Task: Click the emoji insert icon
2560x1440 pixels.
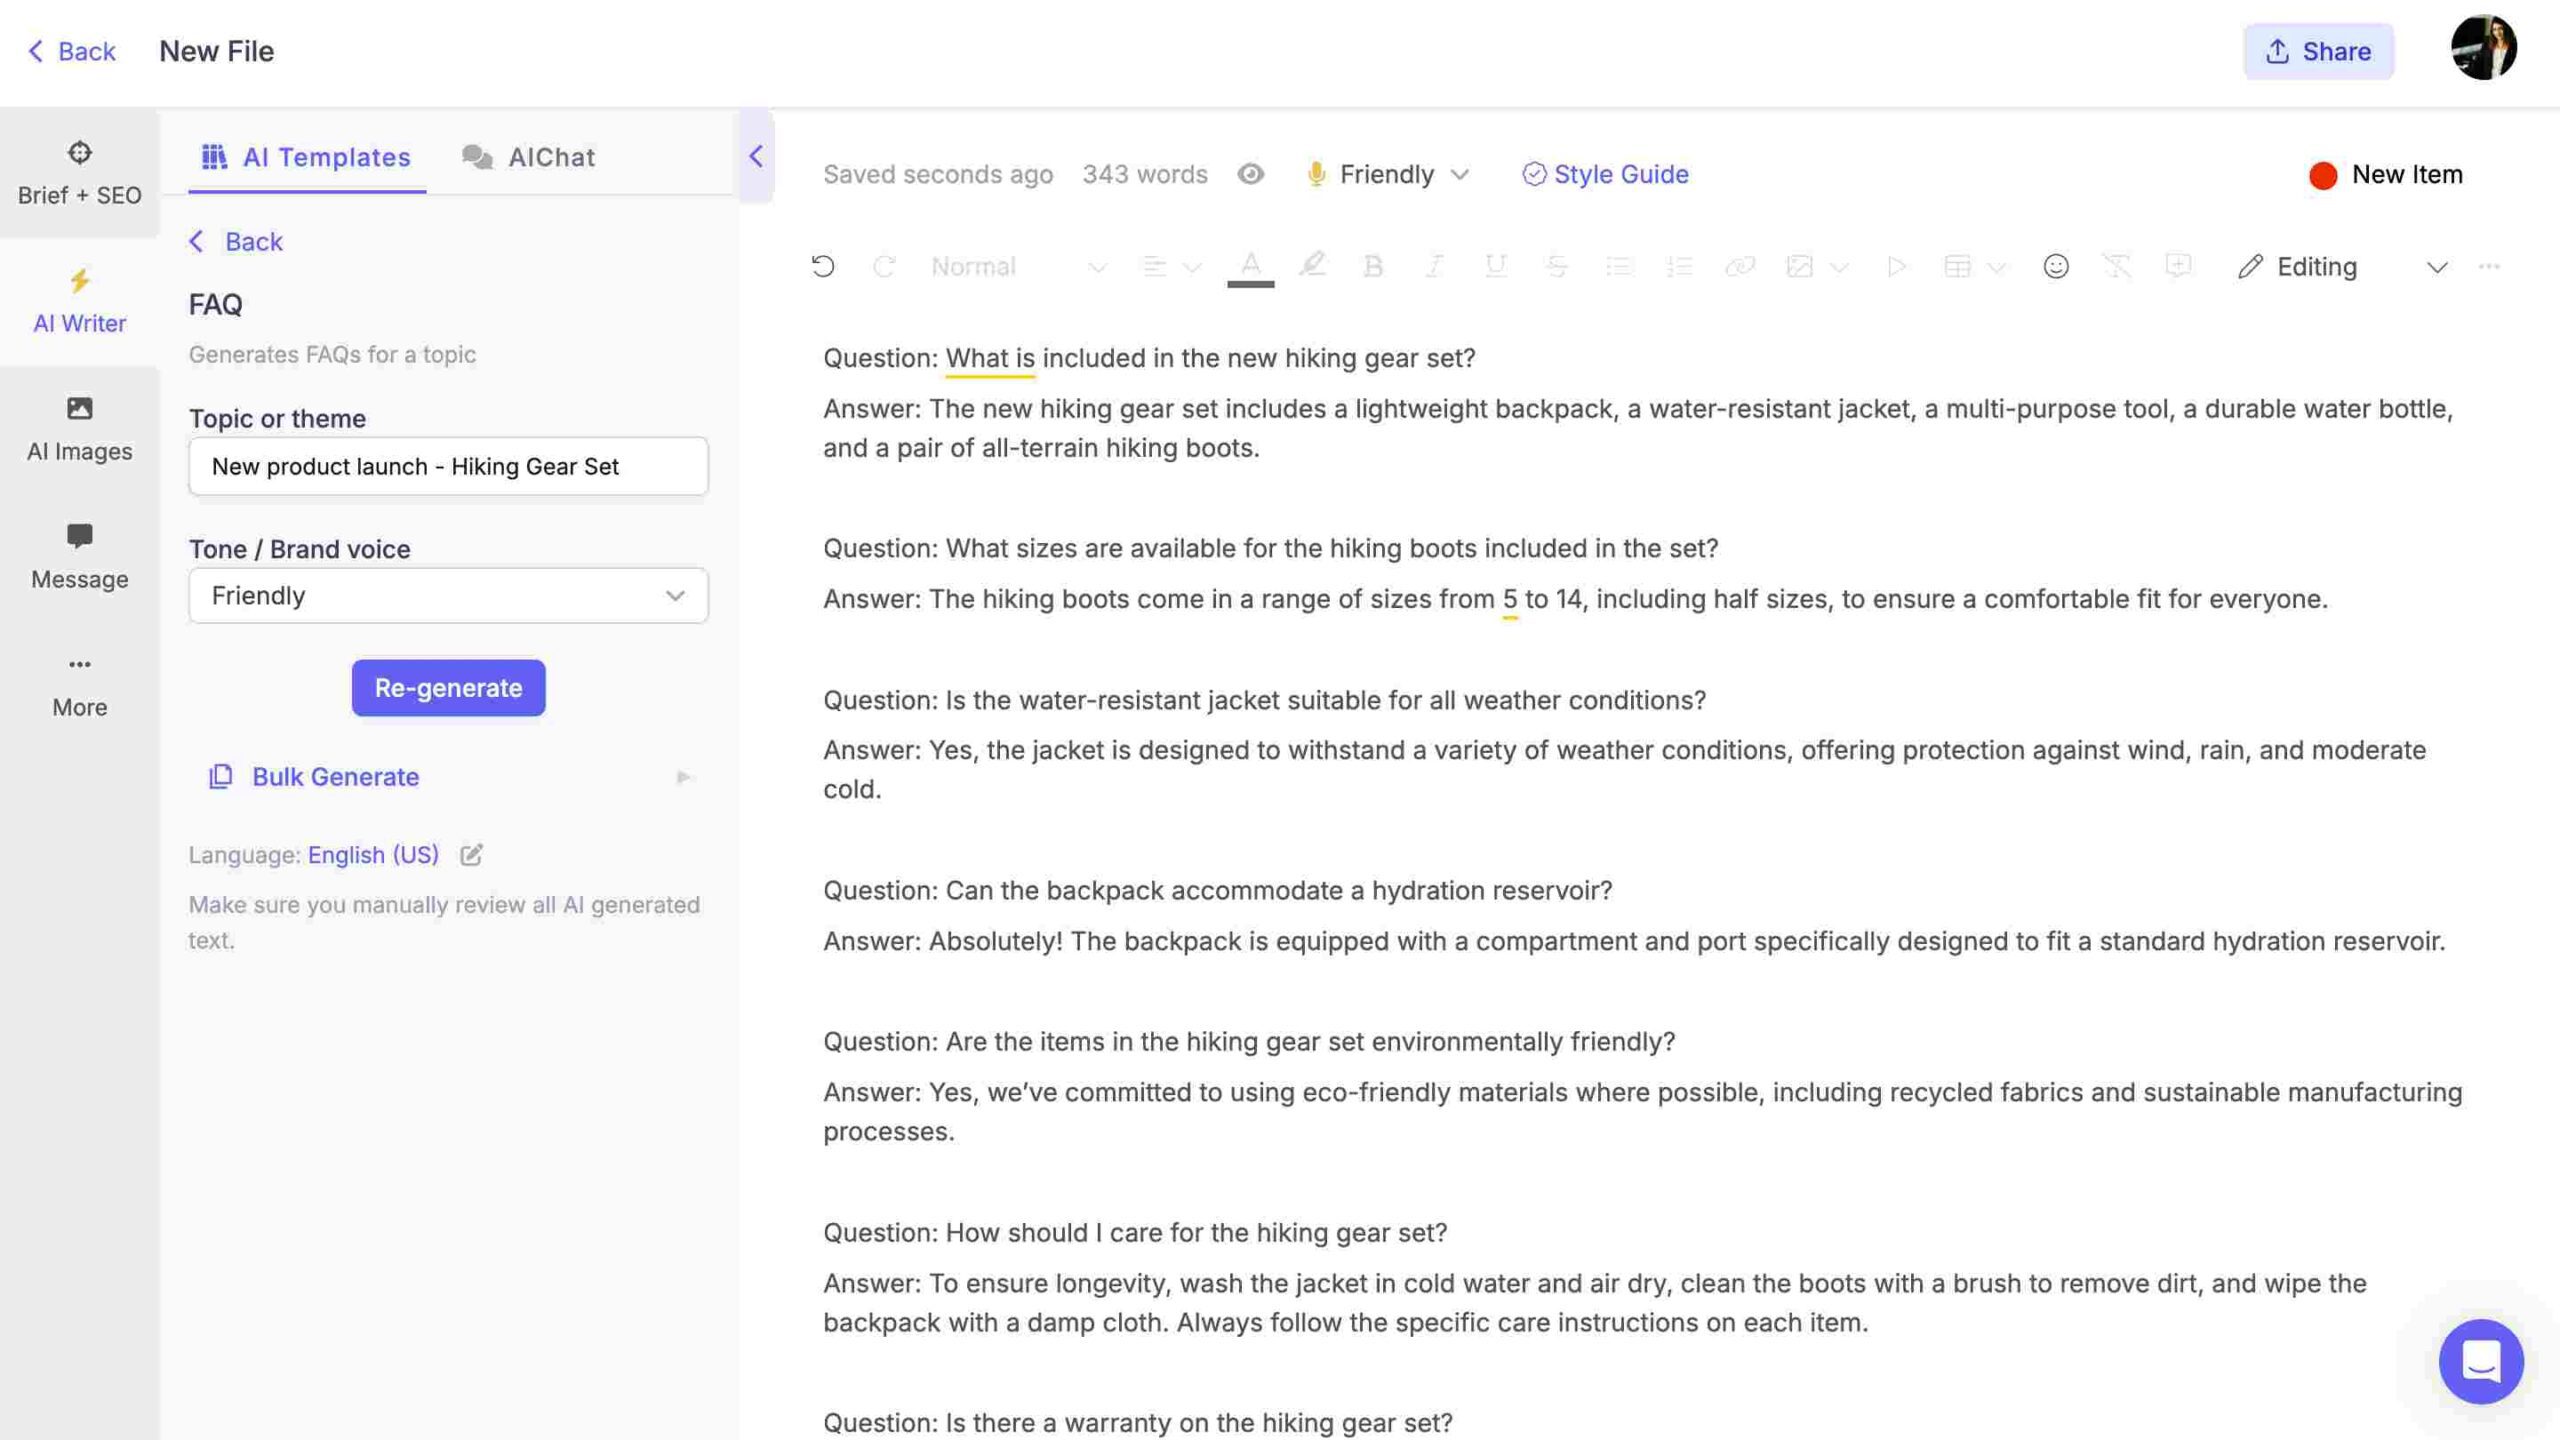Action: [x=2055, y=267]
